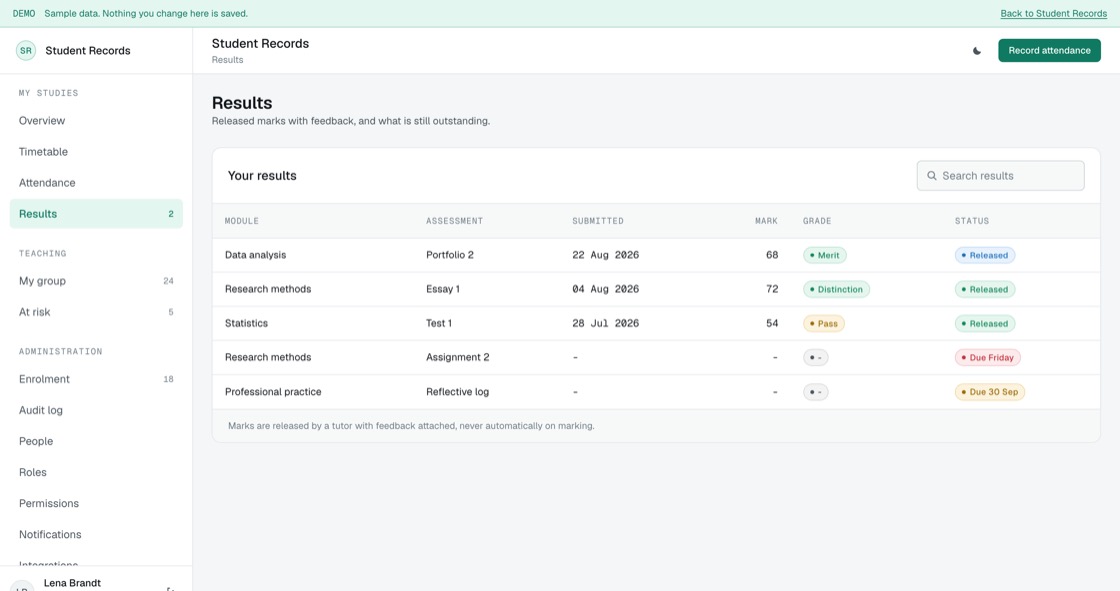Click the Due Friday status badge
Viewport: 1120px width, 591px height.
[x=987, y=357]
